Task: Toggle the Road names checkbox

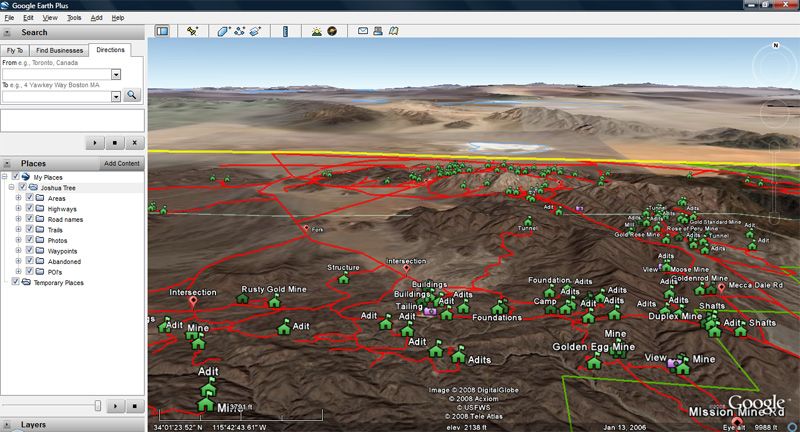Action: (30, 219)
